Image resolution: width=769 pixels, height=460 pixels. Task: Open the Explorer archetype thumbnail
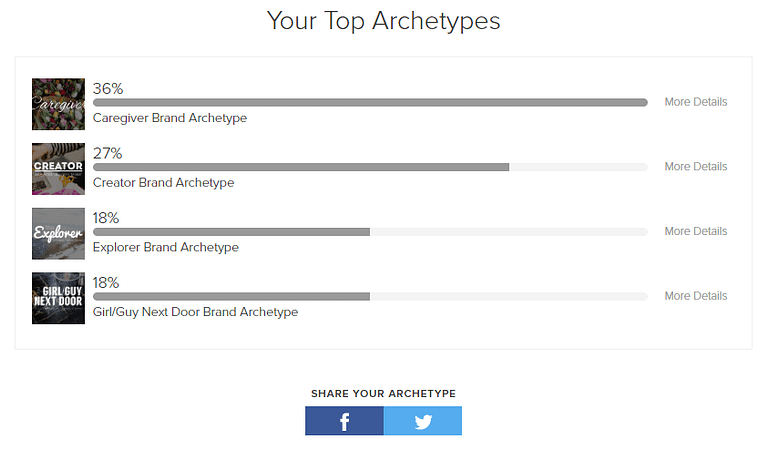[58, 233]
